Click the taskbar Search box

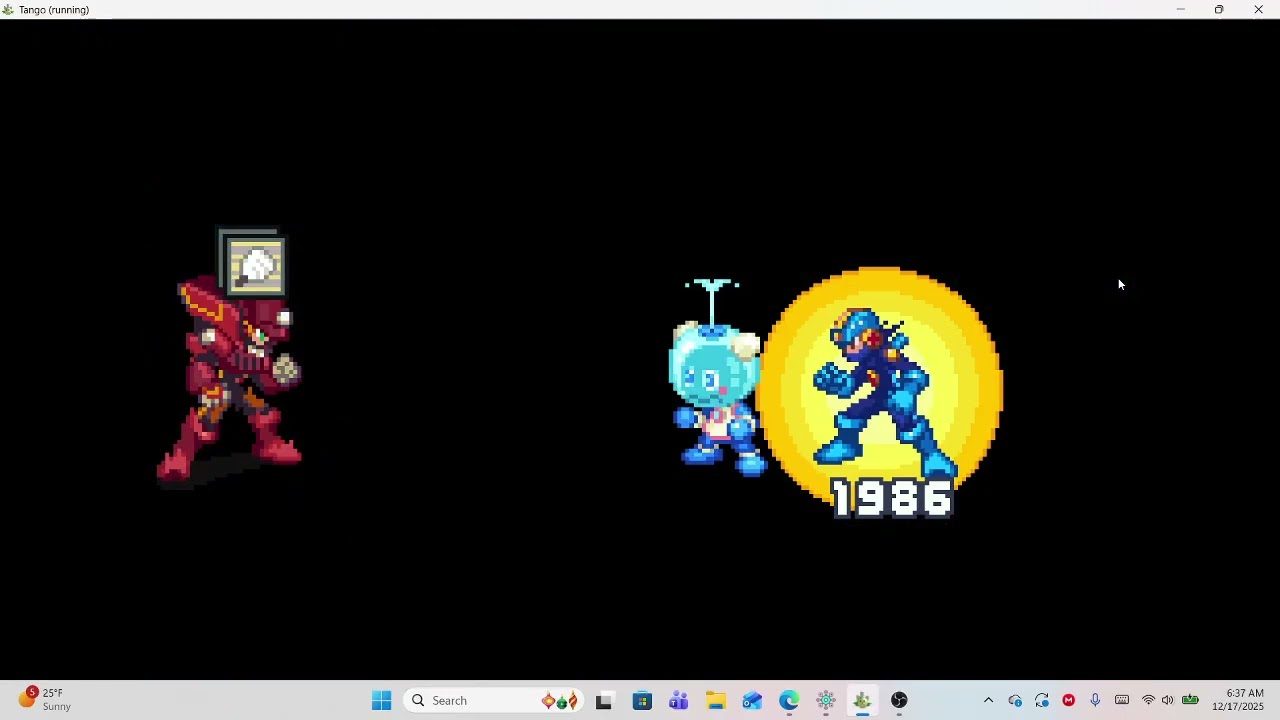pyautogui.click(x=495, y=701)
